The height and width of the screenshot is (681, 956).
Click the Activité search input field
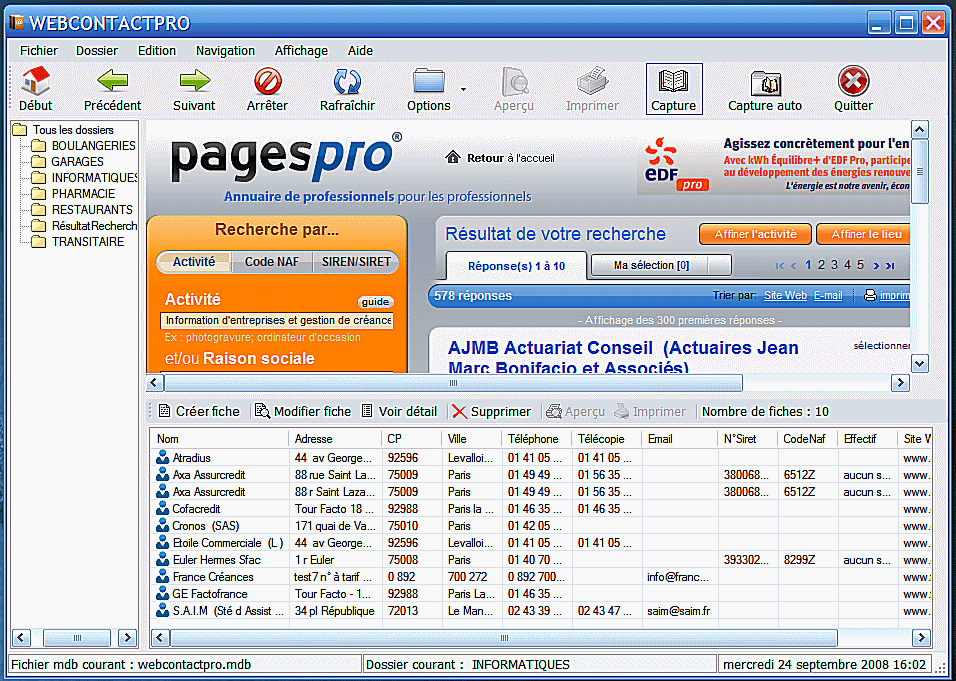[277, 321]
